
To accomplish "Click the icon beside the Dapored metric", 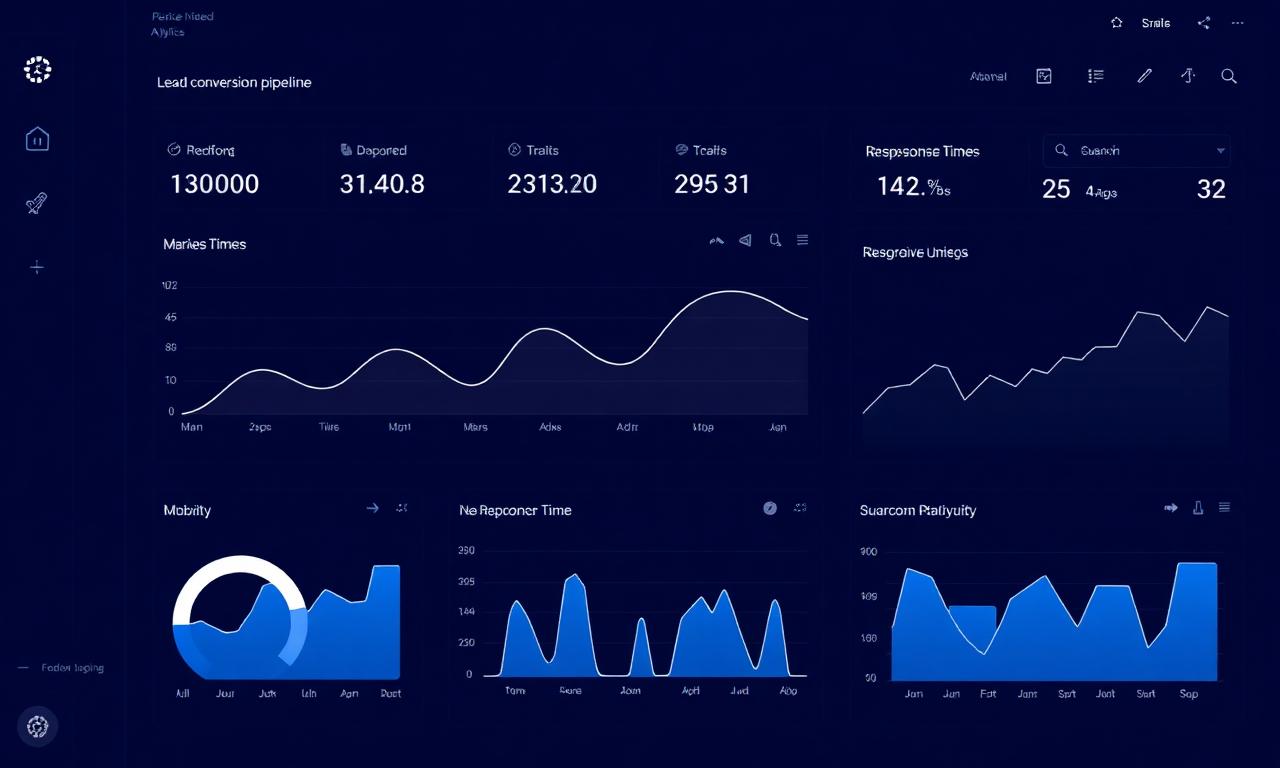I will (346, 150).
